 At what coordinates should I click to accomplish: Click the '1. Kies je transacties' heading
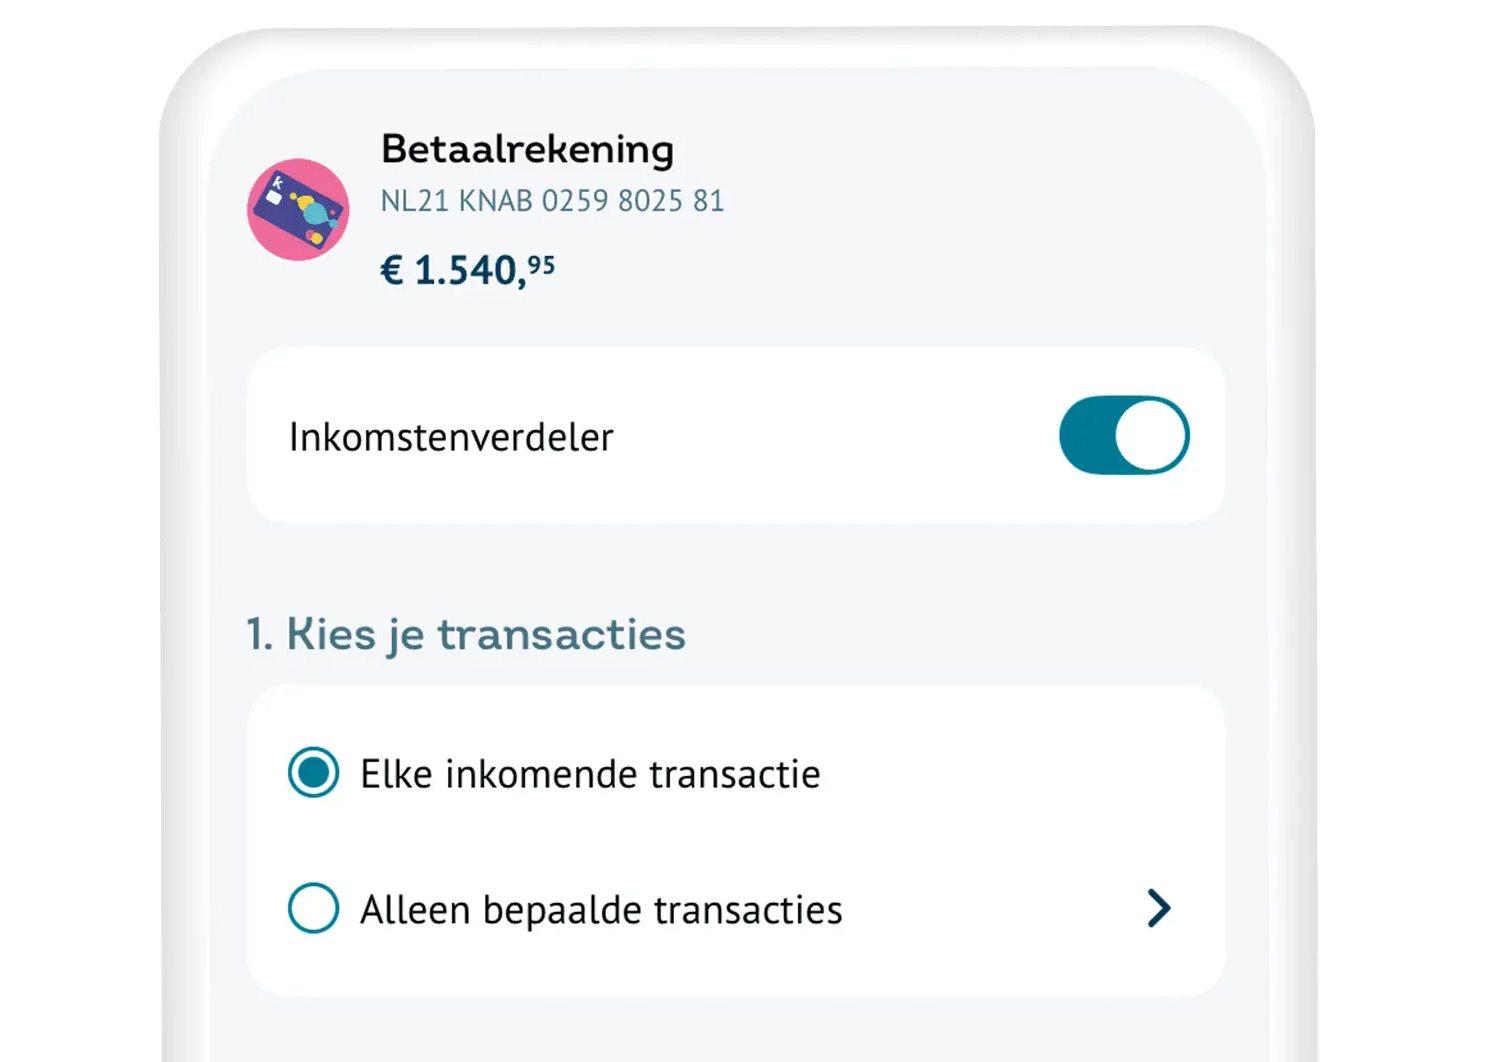click(x=466, y=634)
